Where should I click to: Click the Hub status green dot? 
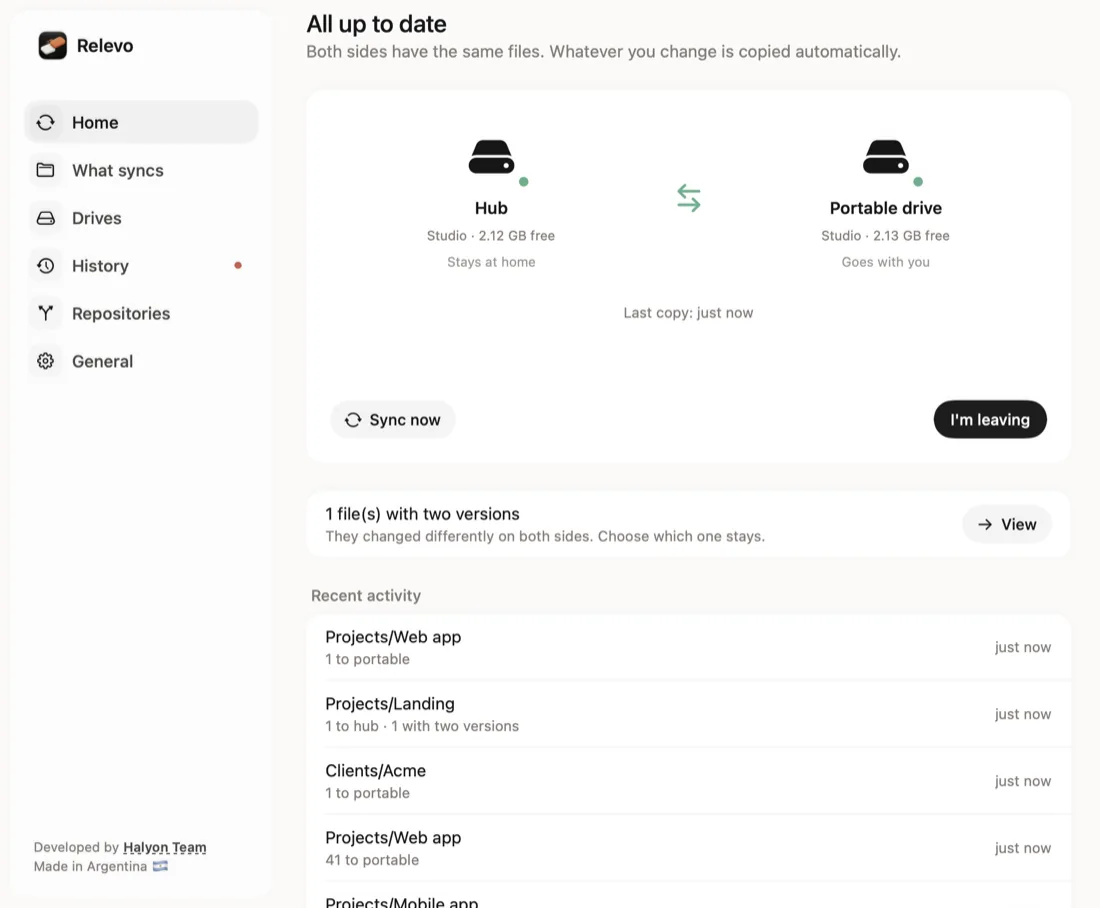tap(523, 182)
